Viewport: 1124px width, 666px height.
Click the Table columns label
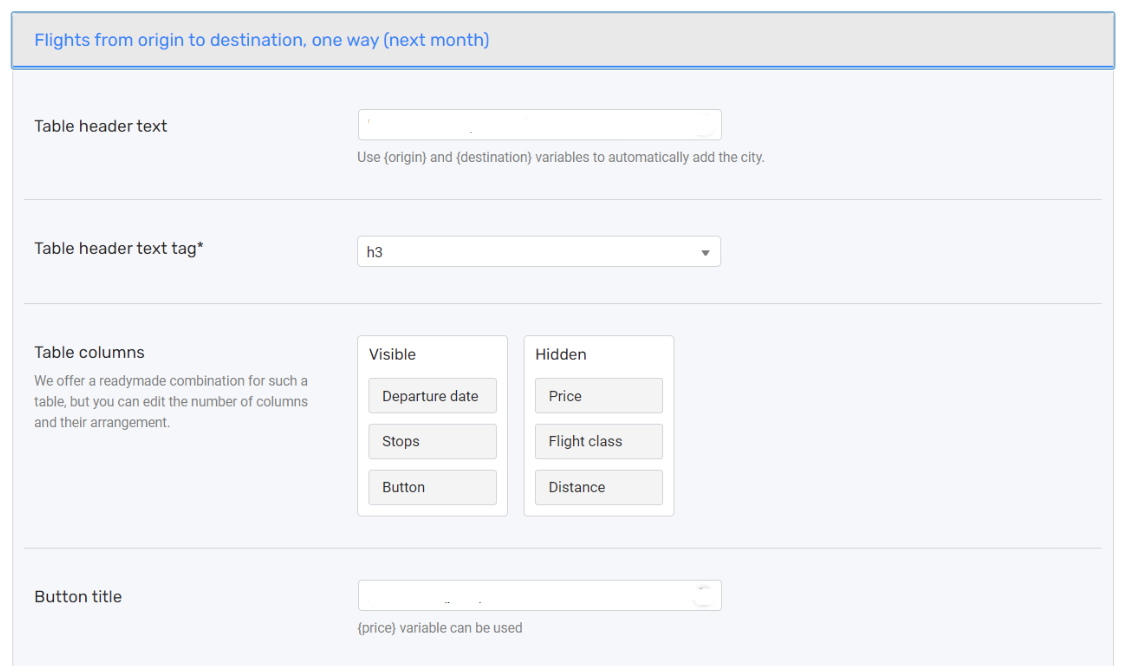coord(90,352)
